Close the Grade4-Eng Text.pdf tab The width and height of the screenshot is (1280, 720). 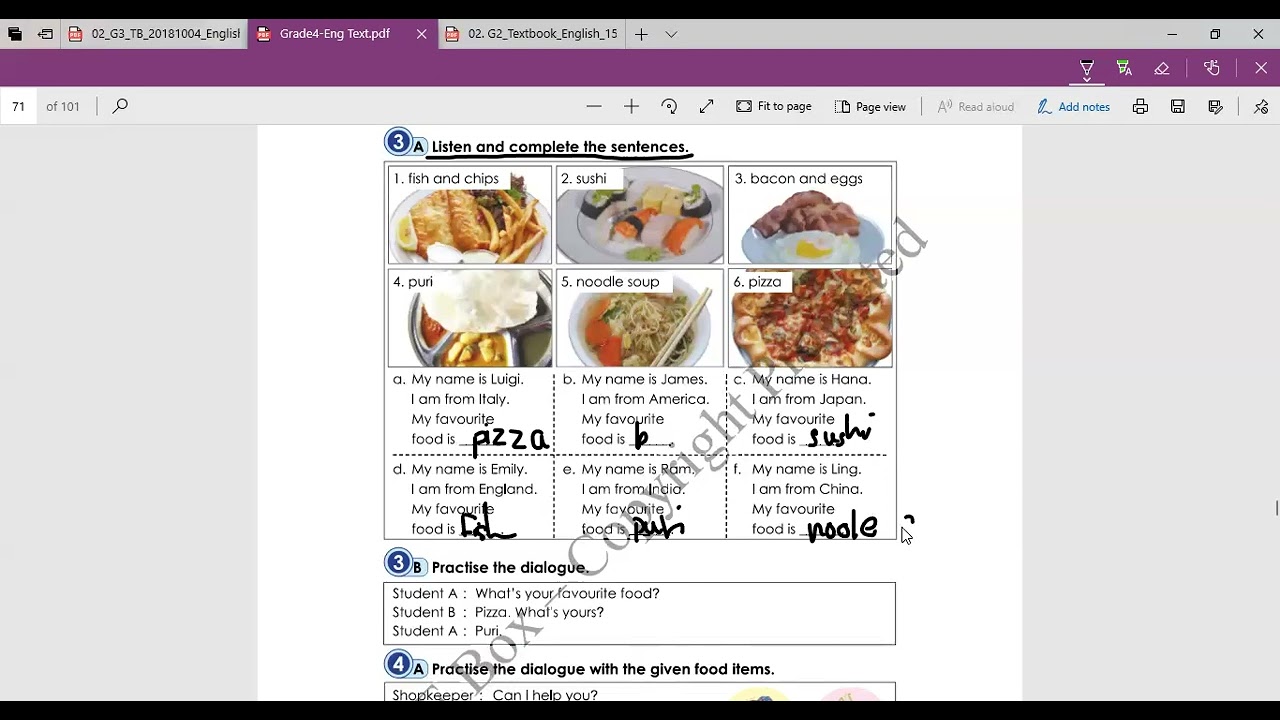point(421,34)
